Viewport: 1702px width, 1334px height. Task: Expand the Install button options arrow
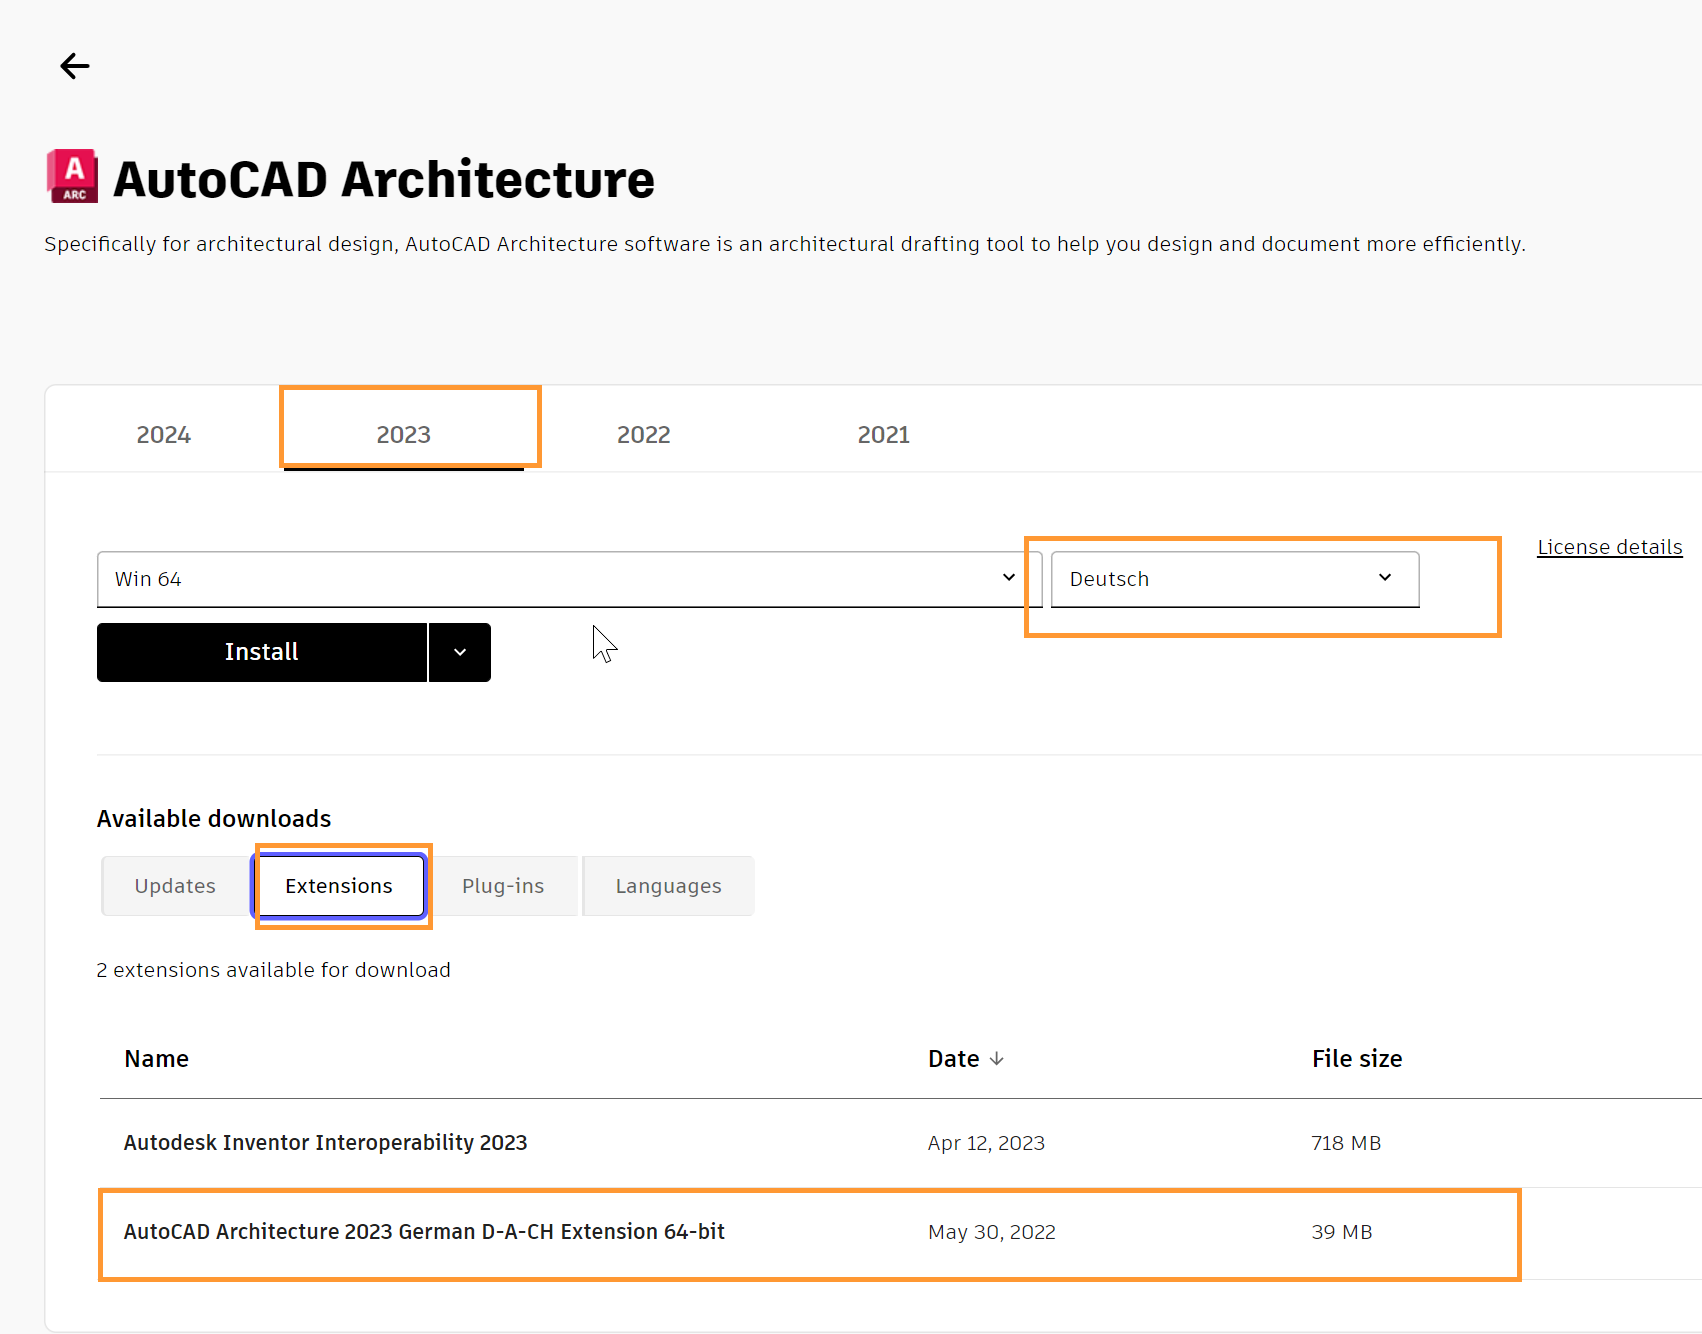pos(460,652)
